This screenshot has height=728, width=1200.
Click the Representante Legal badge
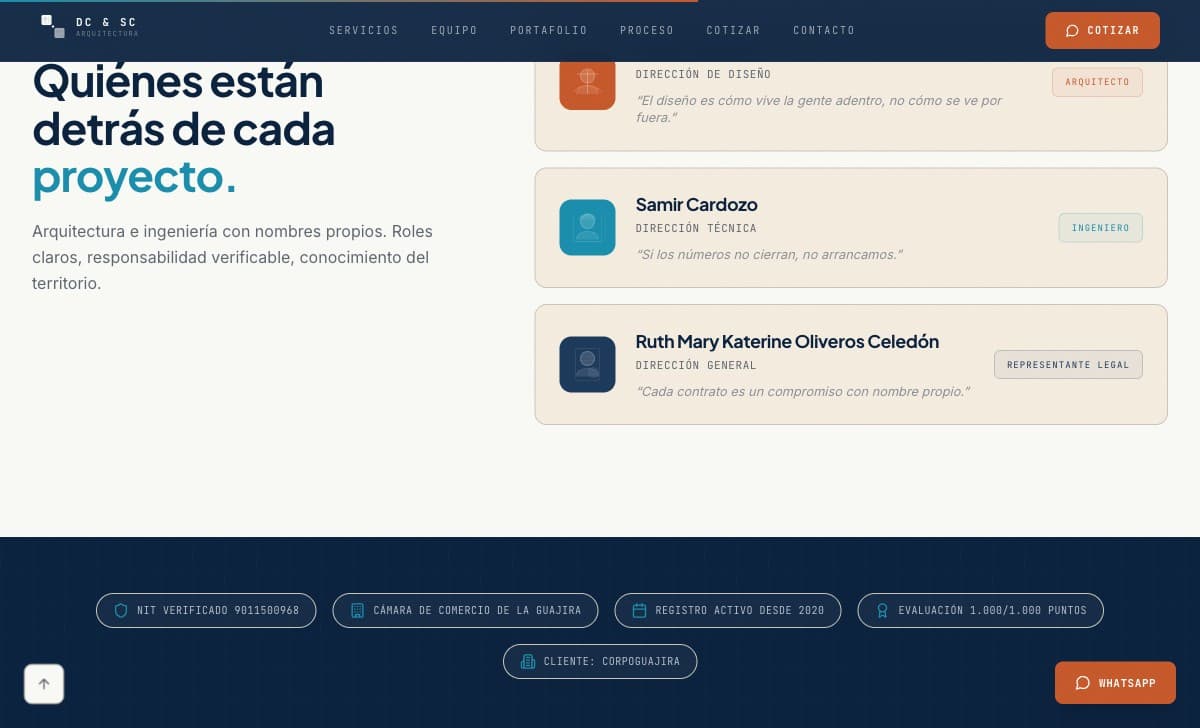[1068, 365]
